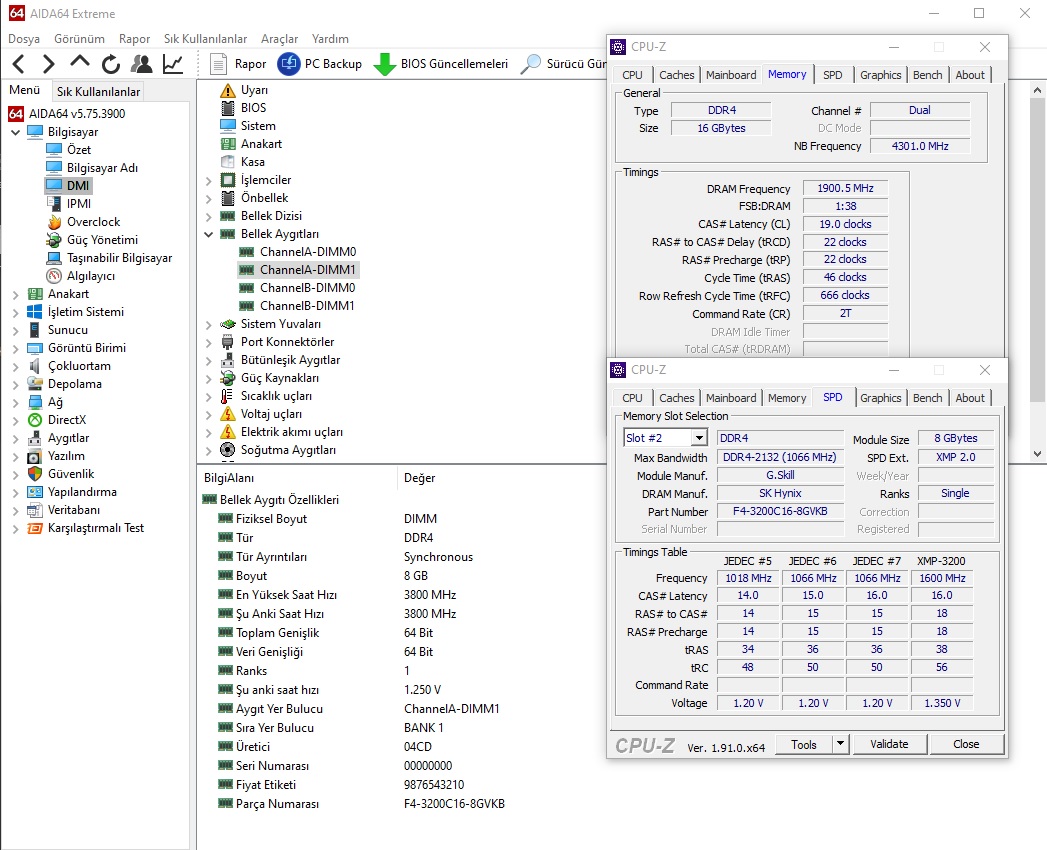Click the Validate button in CPU-Z
The image size is (1047, 850).
point(889,744)
